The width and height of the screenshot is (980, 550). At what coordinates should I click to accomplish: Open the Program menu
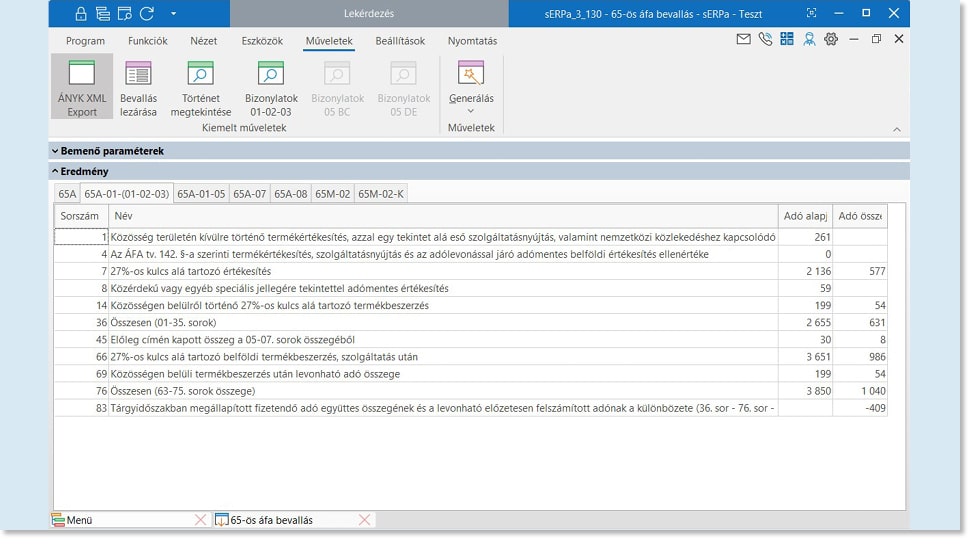(86, 41)
